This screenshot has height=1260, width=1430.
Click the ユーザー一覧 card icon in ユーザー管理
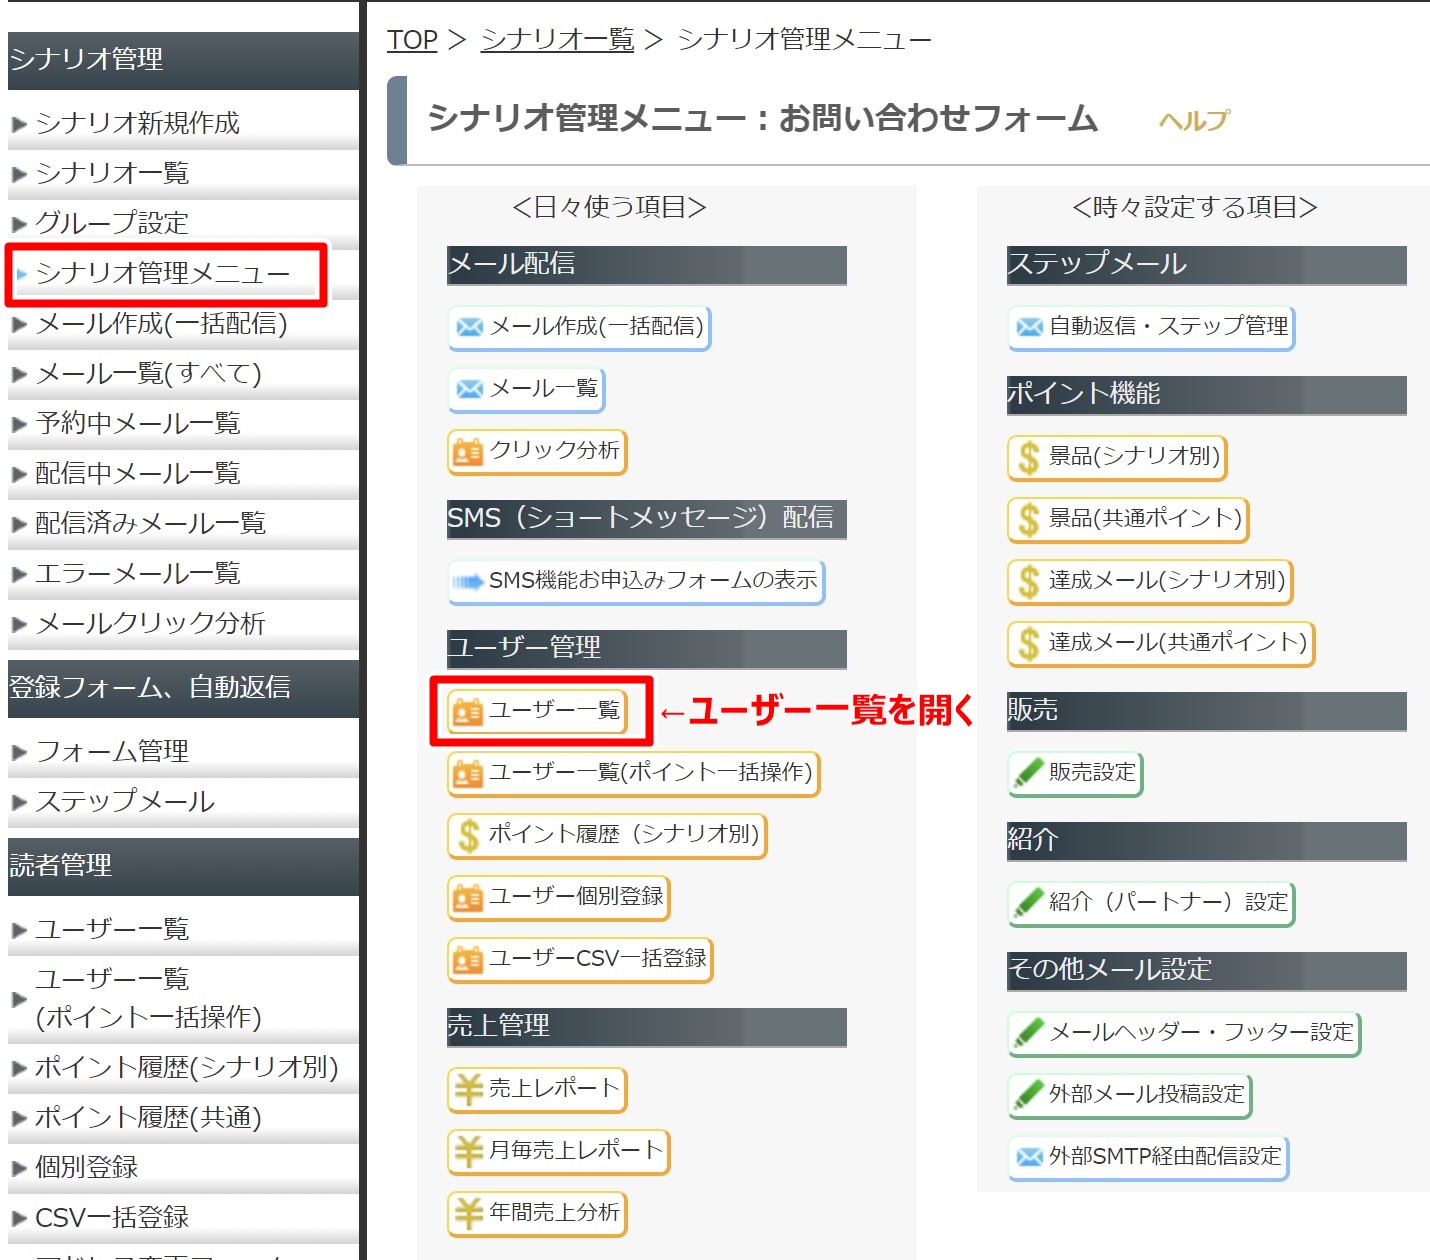click(x=468, y=712)
